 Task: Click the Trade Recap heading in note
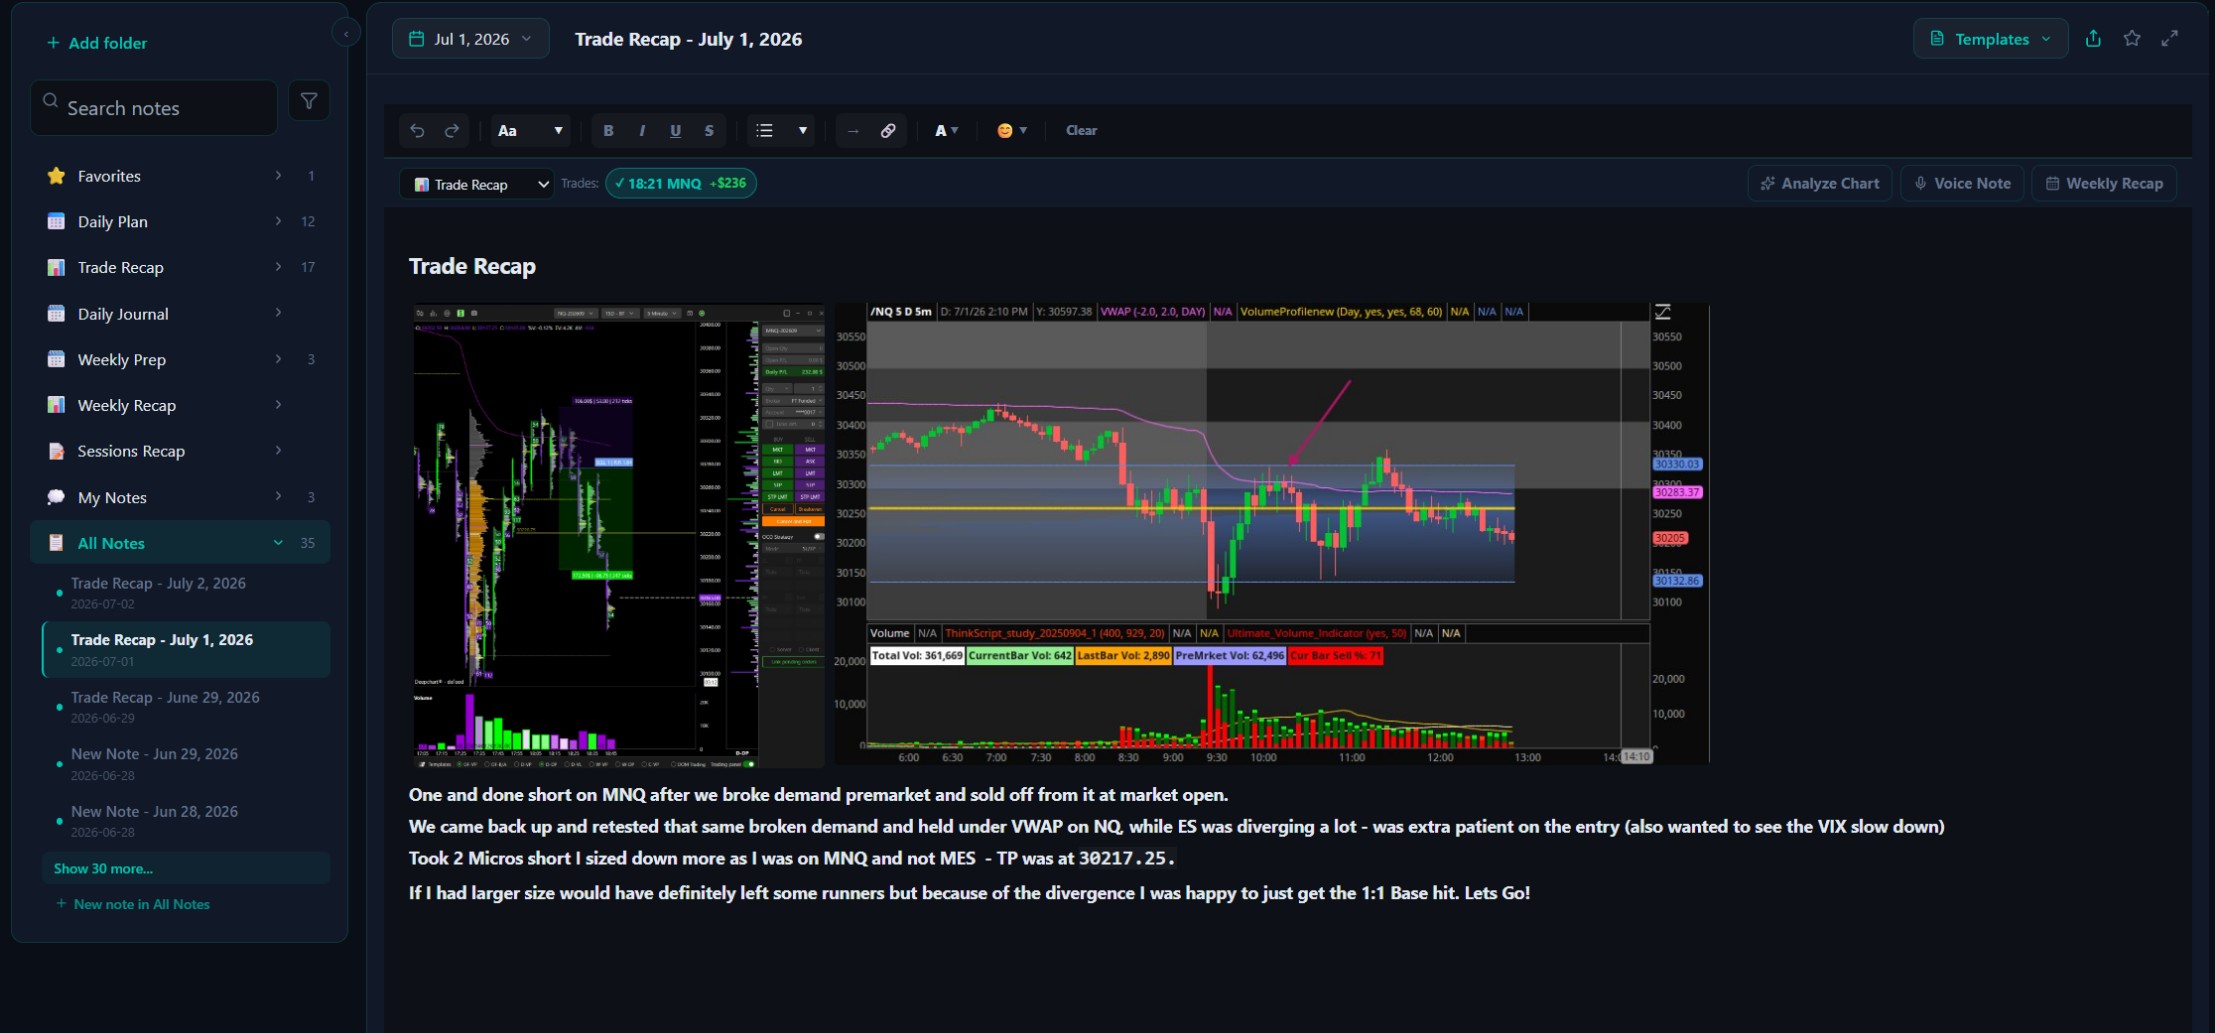coord(472,266)
